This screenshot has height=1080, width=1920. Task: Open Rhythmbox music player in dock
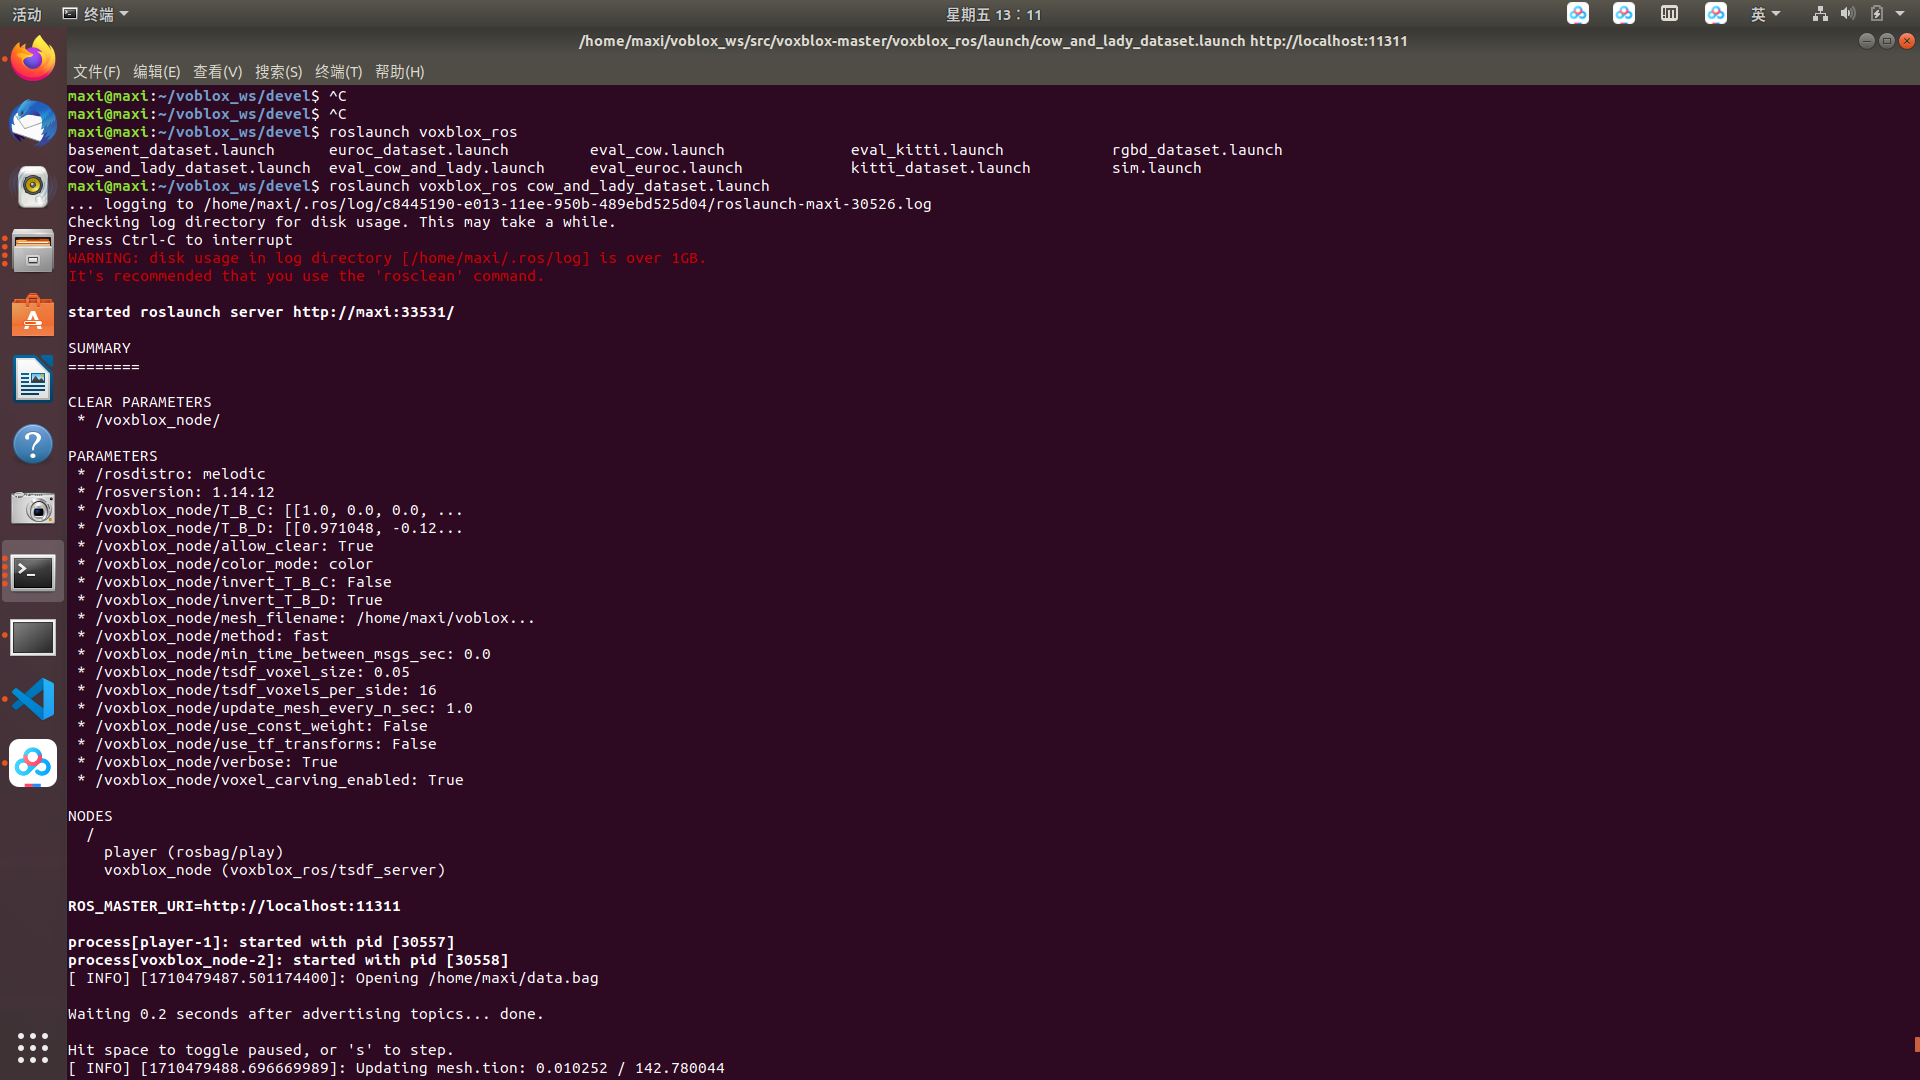click(33, 187)
